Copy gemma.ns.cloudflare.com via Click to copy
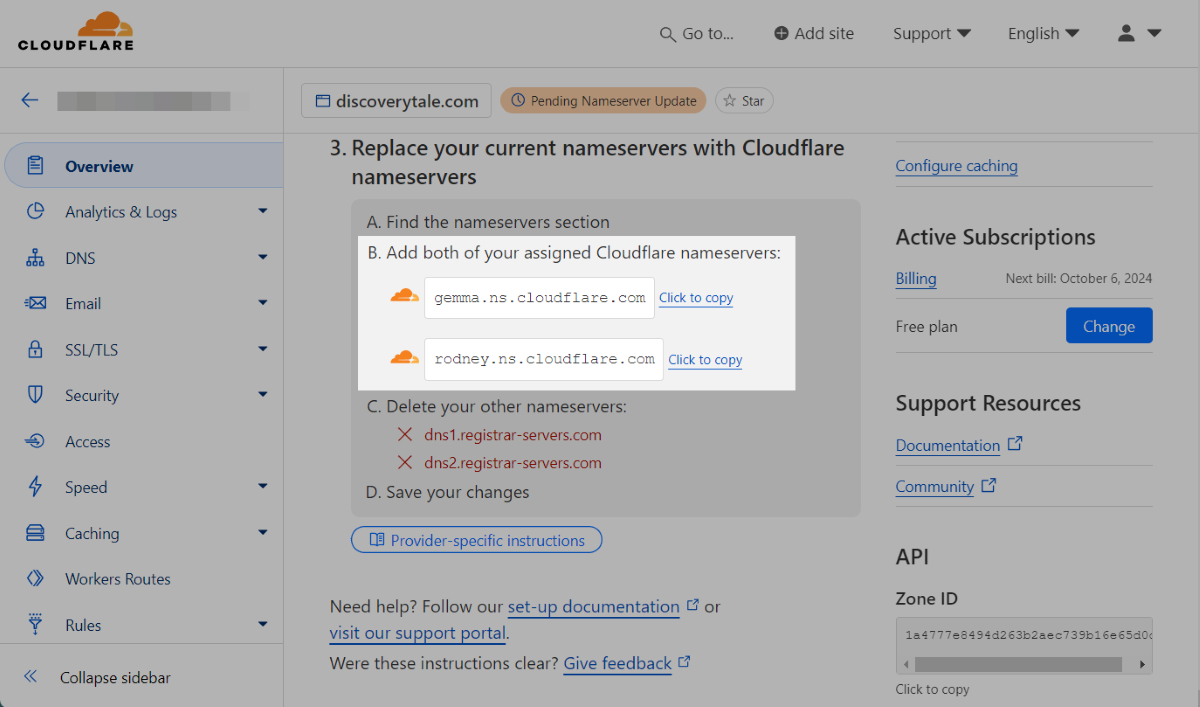Screen dimensions: 1200x707 click(x=696, y=298)
